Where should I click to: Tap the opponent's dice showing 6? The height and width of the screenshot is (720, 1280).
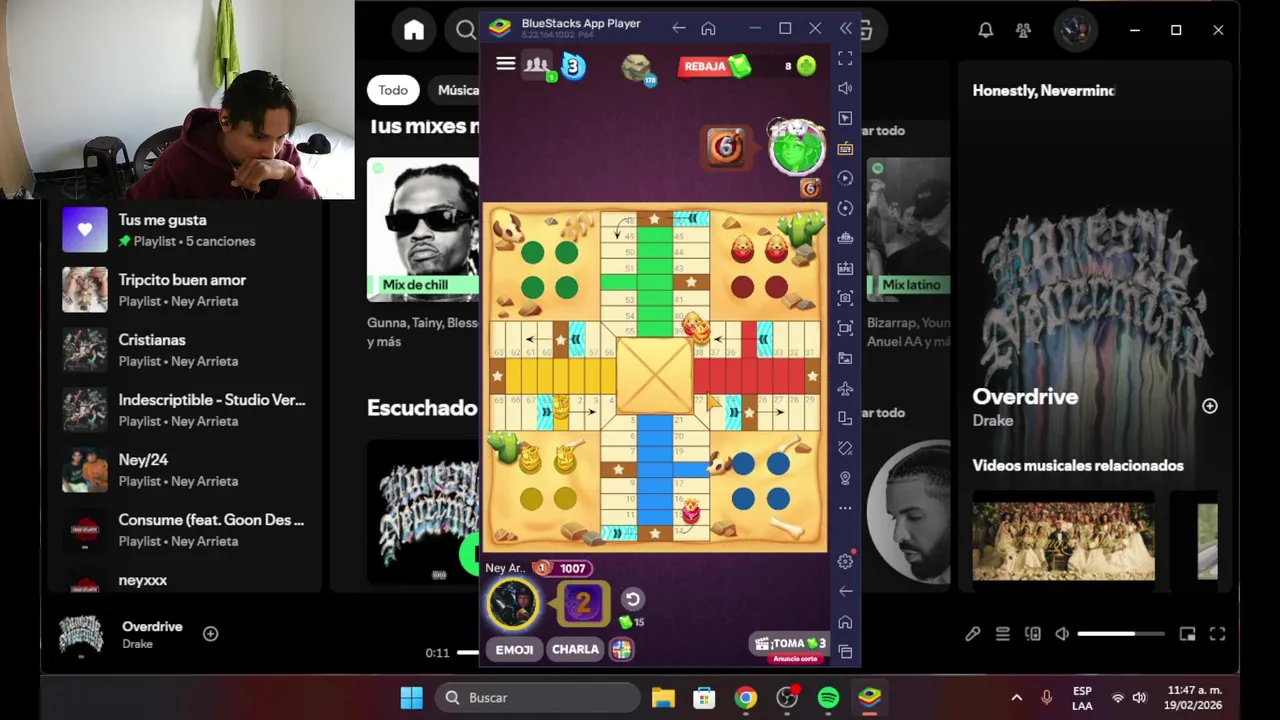click(x=727, y=147)
